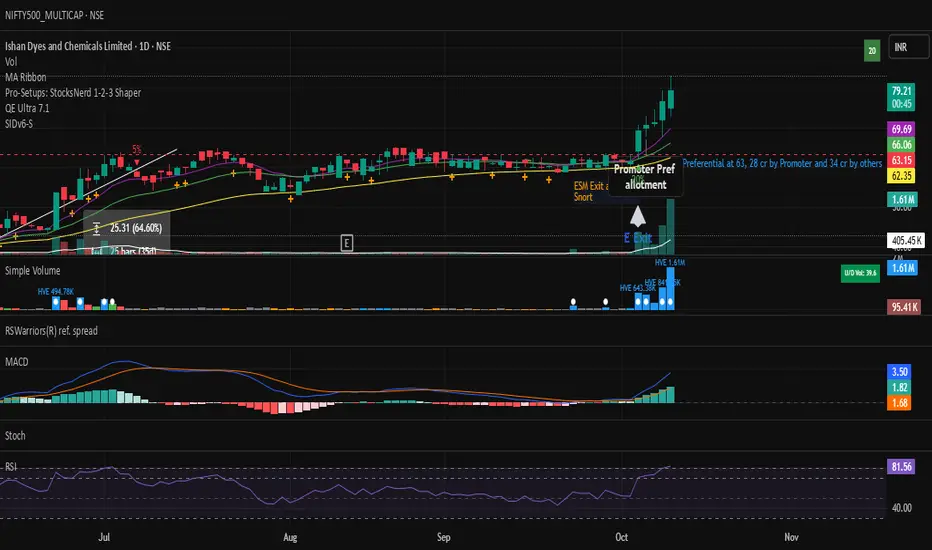Click the 25.31 (64.60%) measurement label

click(136, 228)
